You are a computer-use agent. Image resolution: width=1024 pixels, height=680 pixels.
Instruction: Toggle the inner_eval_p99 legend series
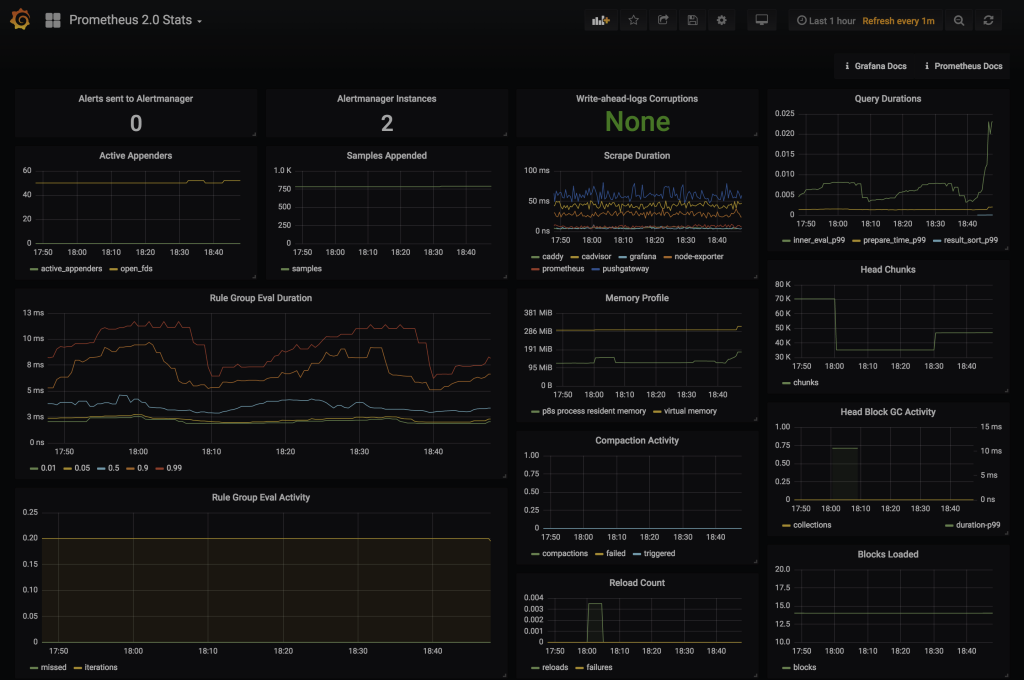(819, 240)
